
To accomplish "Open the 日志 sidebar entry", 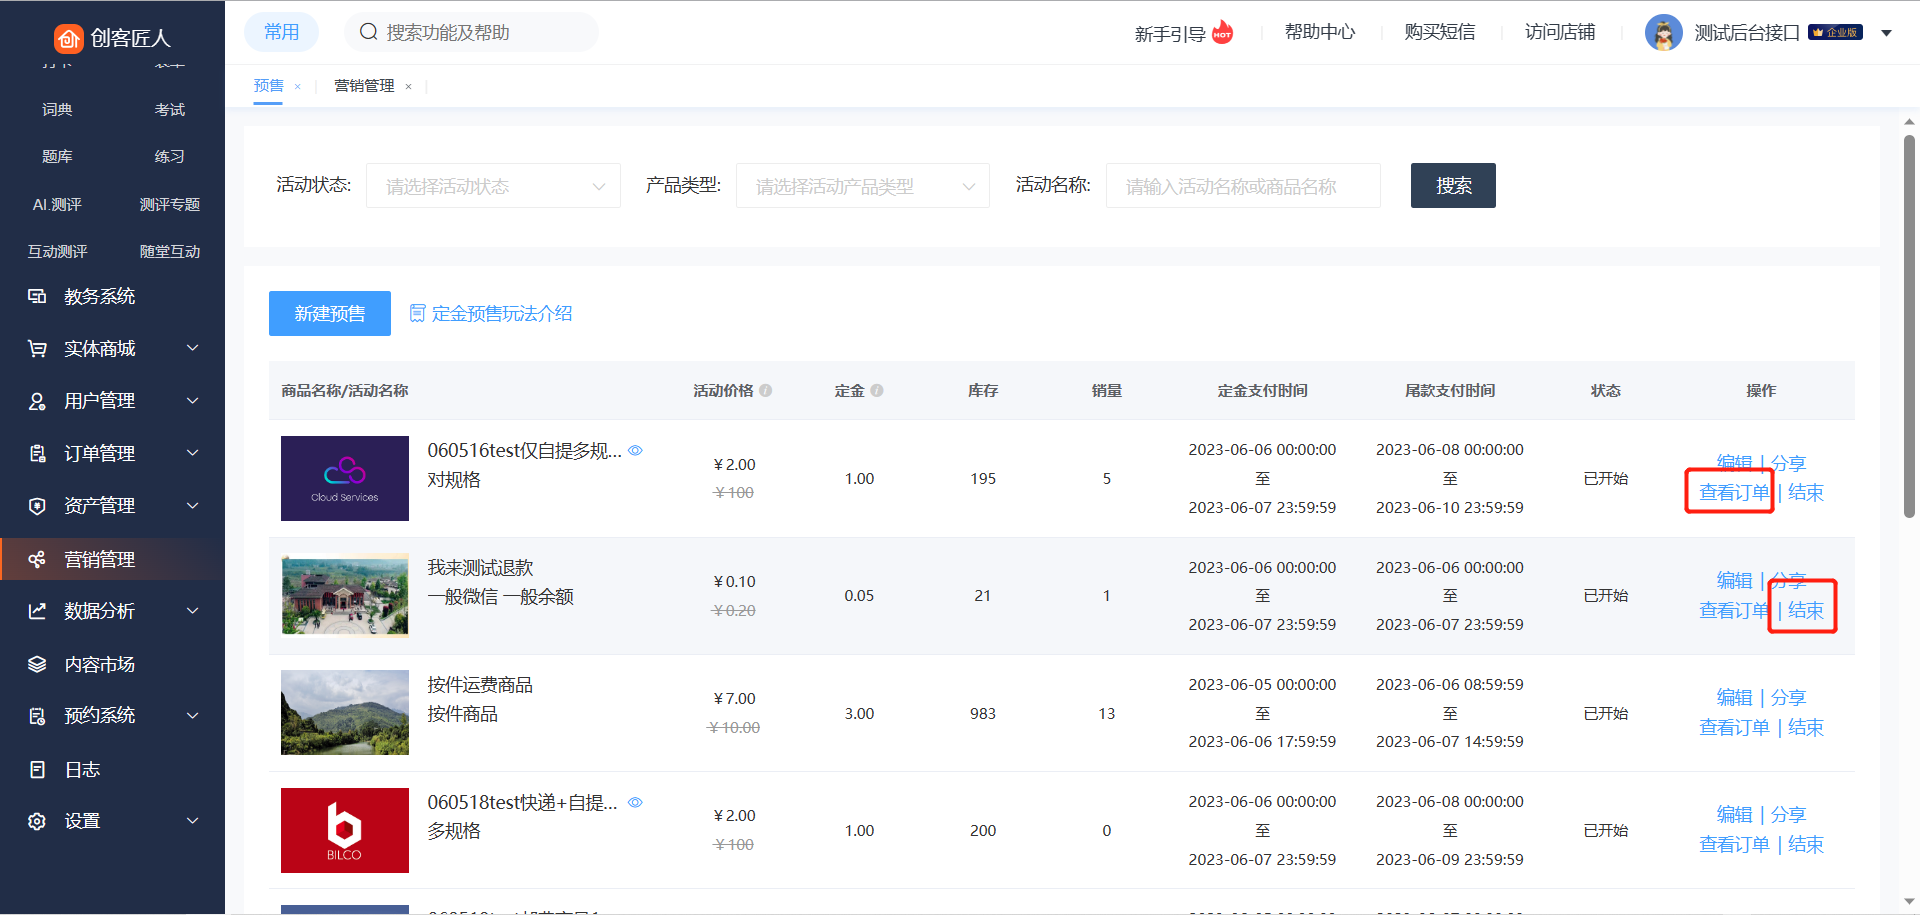I will pos(82,769).
